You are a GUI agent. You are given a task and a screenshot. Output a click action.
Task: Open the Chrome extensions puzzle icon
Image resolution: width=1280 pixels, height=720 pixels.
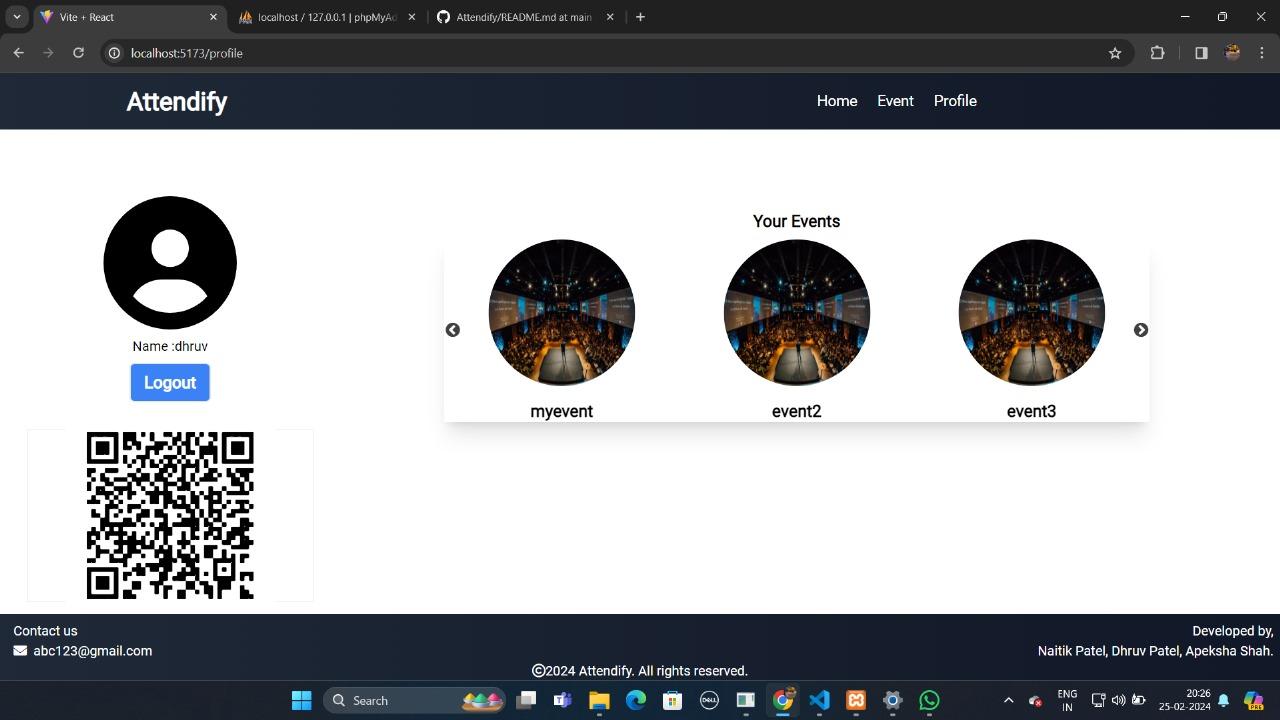pos(1157,53)
